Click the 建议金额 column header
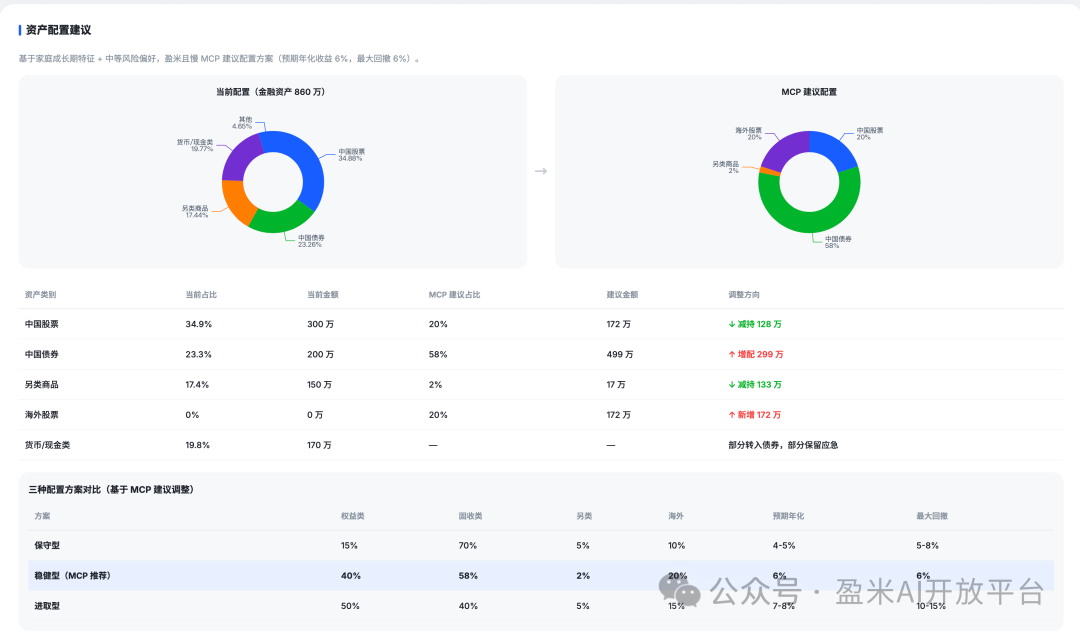This screenshot has width=1080, height=635. pos(623,295)
